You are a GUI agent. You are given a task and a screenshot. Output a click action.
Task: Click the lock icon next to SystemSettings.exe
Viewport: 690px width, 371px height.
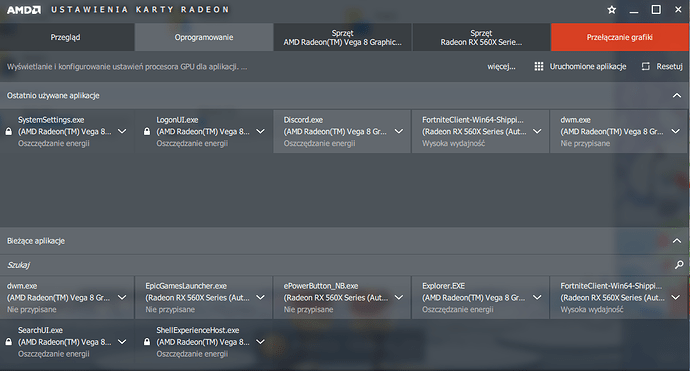[x=8, y=132]
